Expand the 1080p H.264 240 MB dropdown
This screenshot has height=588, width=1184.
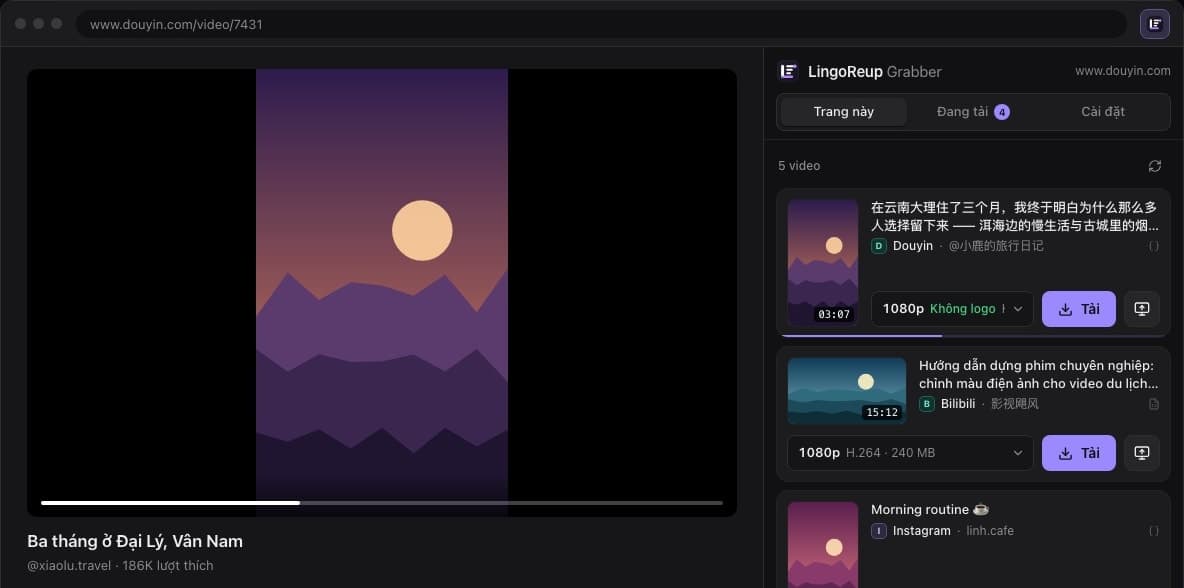[910, 453]
